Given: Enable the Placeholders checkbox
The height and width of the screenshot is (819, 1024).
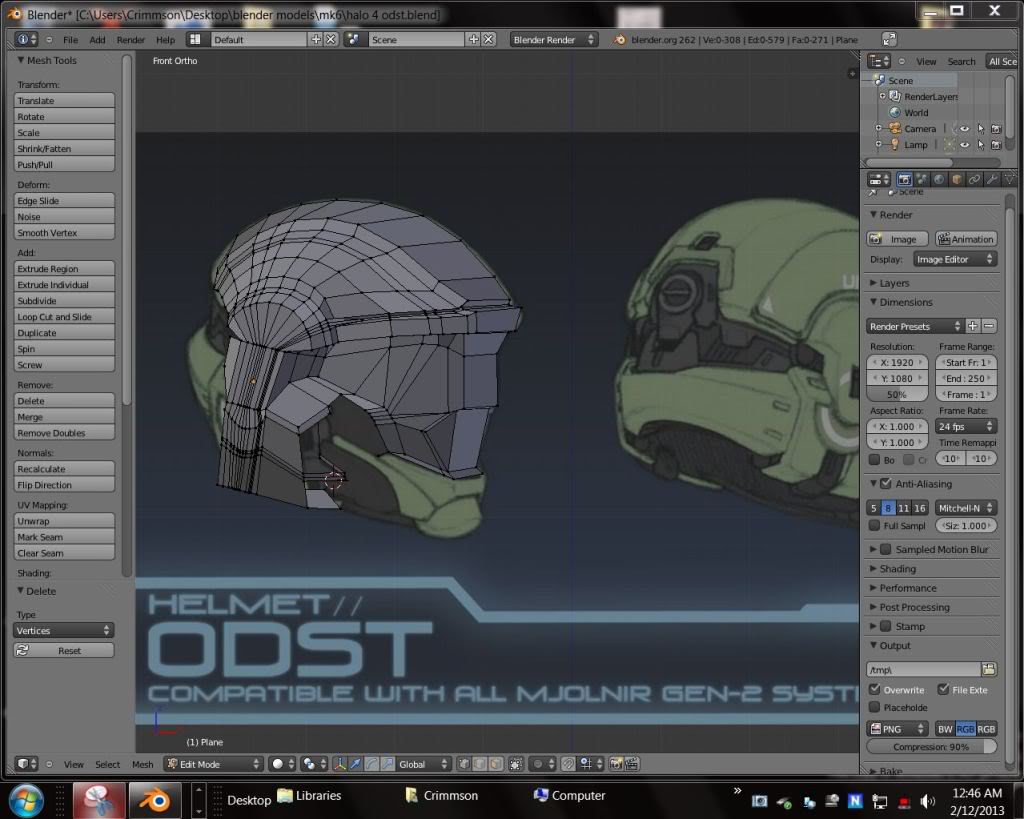Looking at the screenshot, I should 875,708.
